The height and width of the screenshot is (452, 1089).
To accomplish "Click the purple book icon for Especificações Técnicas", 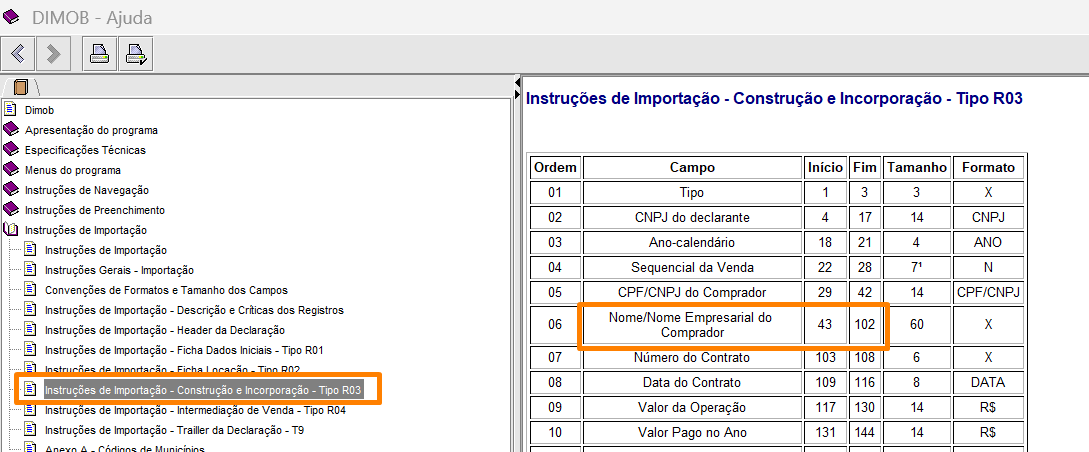I will pyautogui.click(x=10, y=149).
